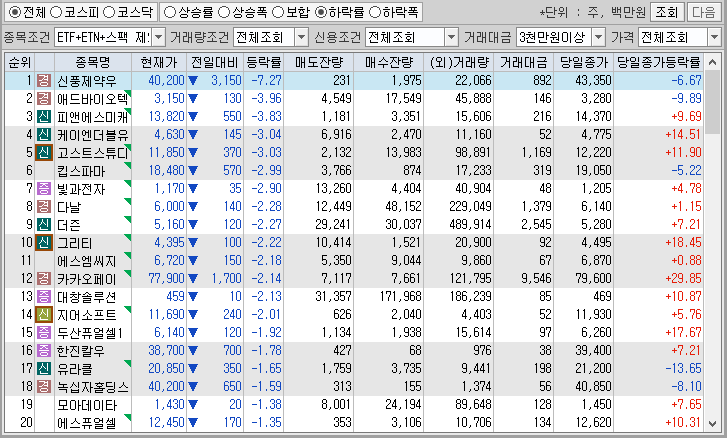Click the 거래대금 column header

(x=523, y=62)
